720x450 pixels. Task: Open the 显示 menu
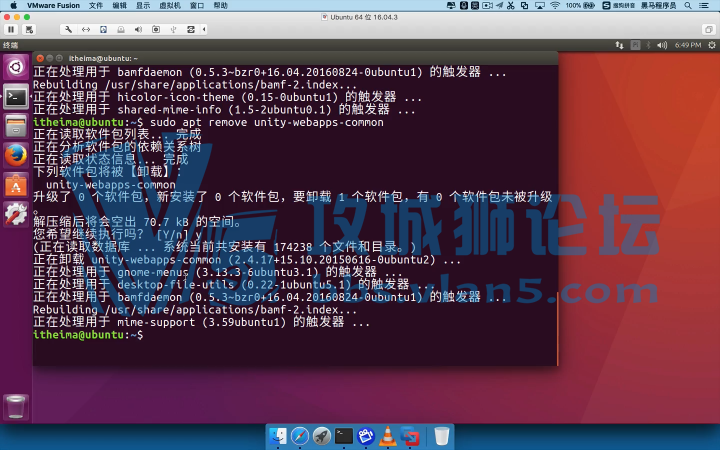143,6
